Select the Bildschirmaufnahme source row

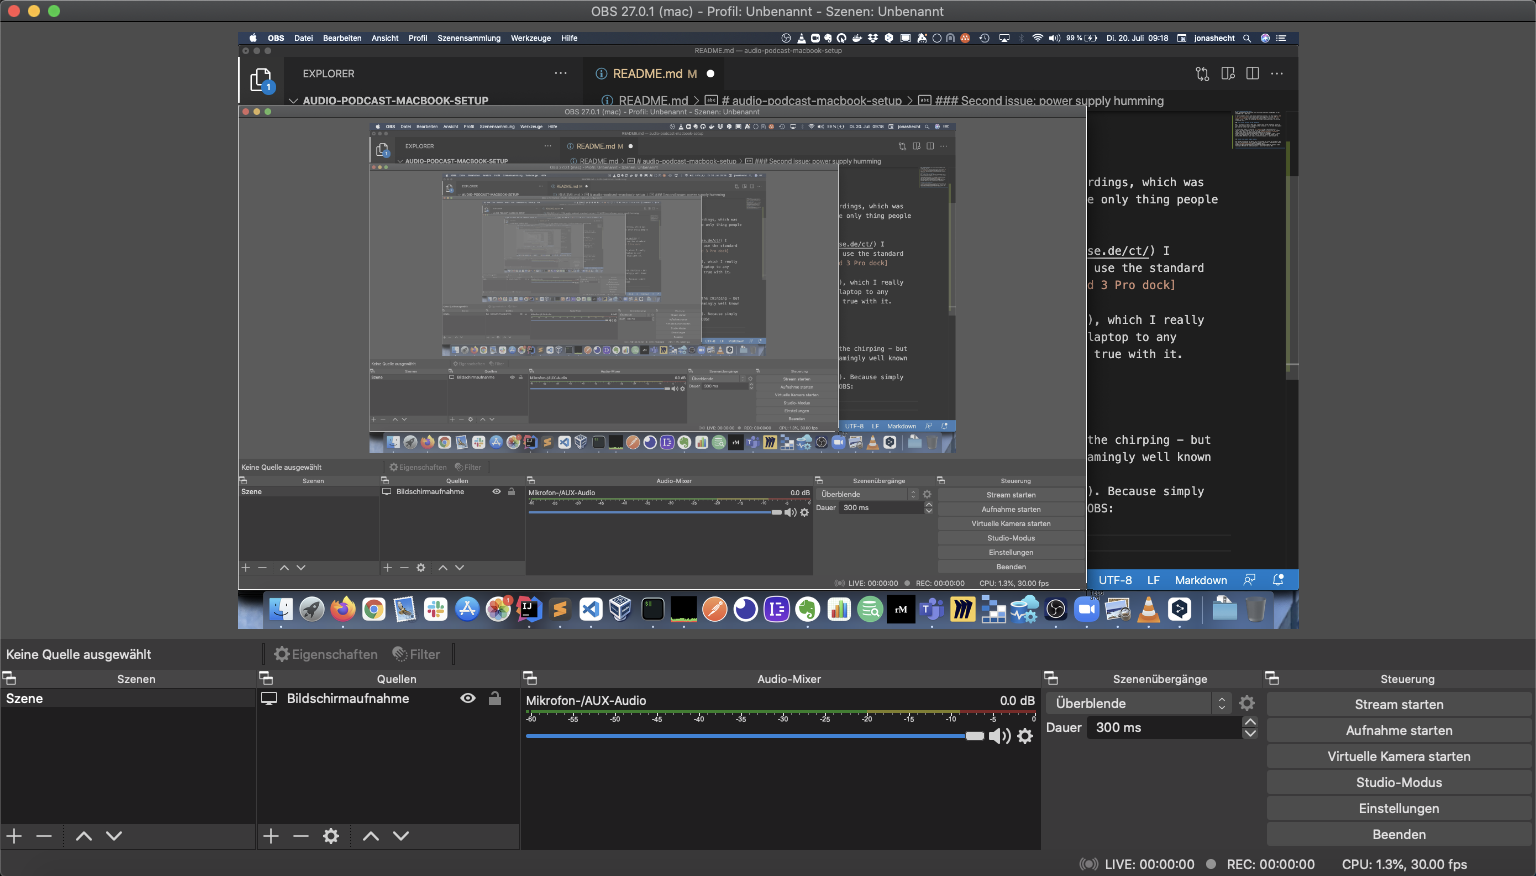388,699
